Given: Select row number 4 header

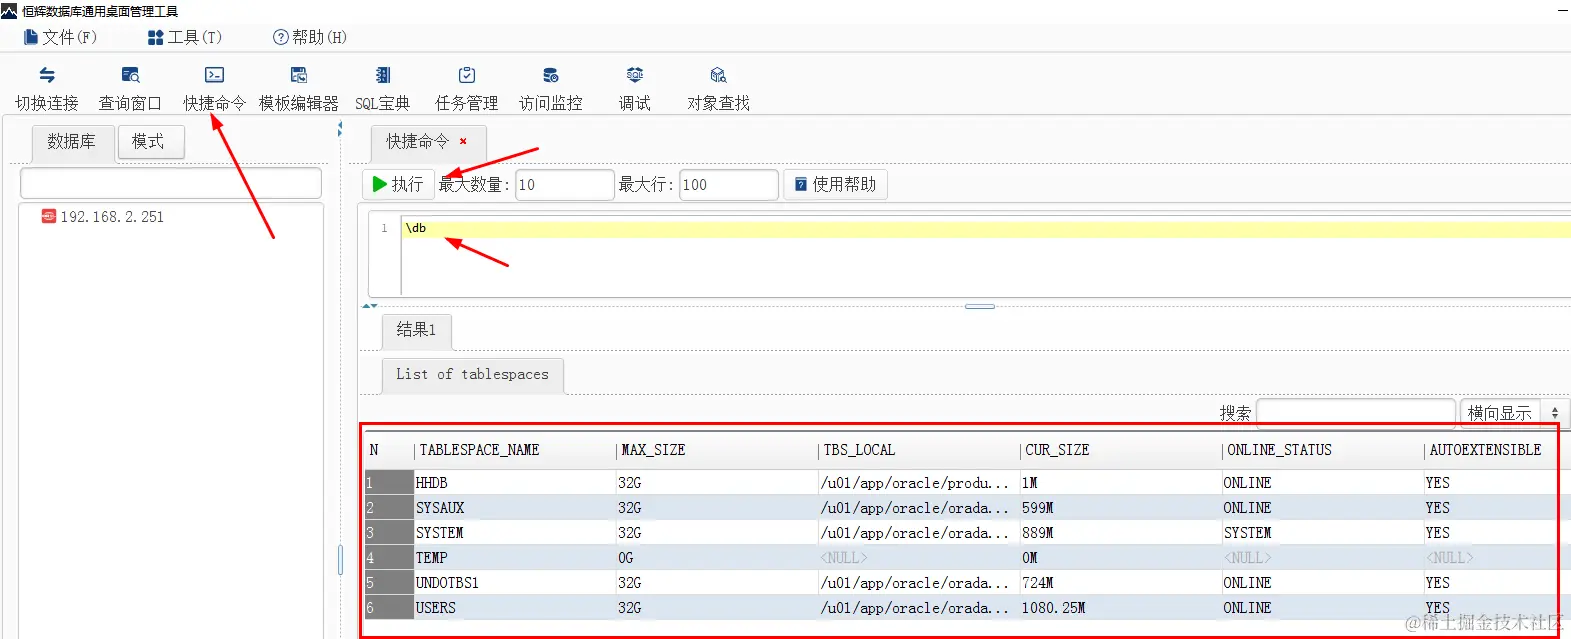Looking at the screenshot, I should click(x=389, y=558).
